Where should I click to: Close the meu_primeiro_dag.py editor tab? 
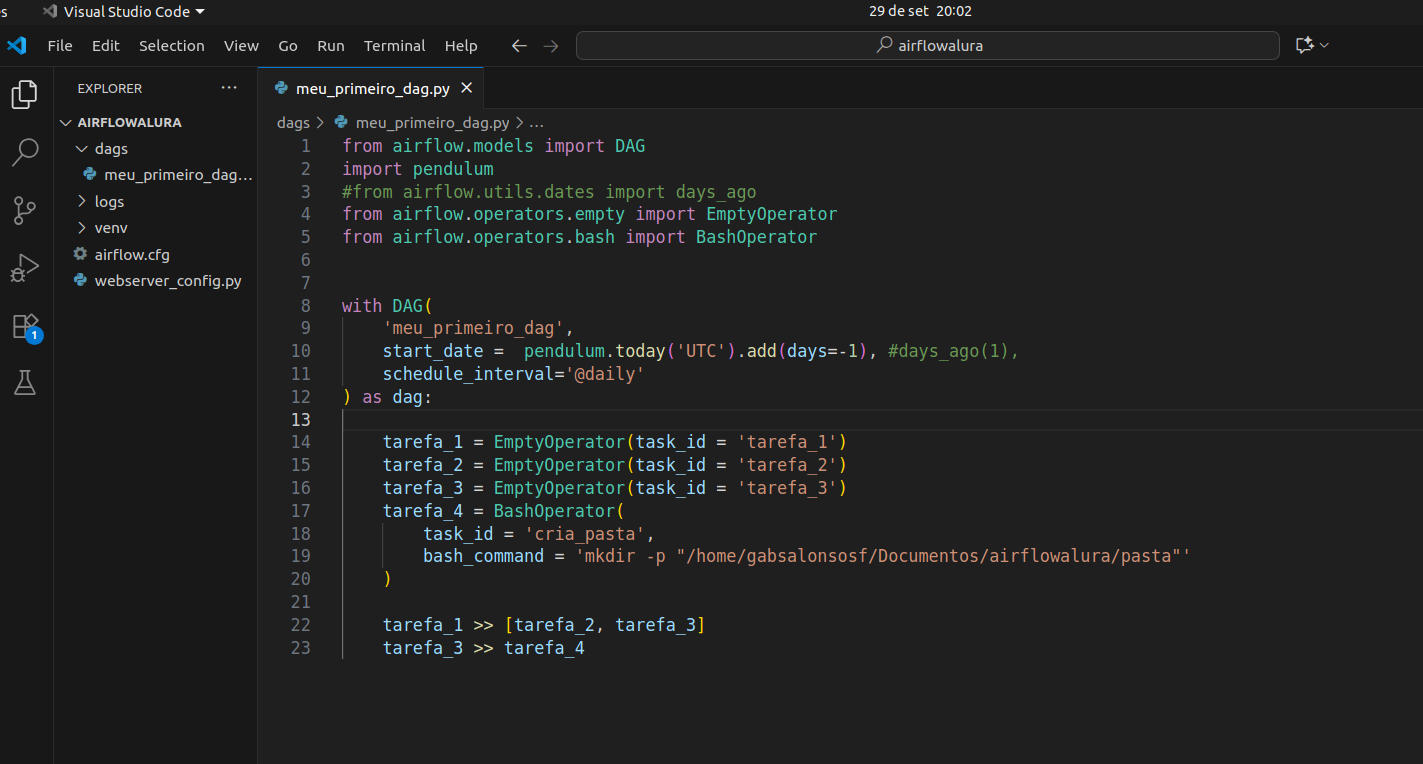[x=466, y=89]
